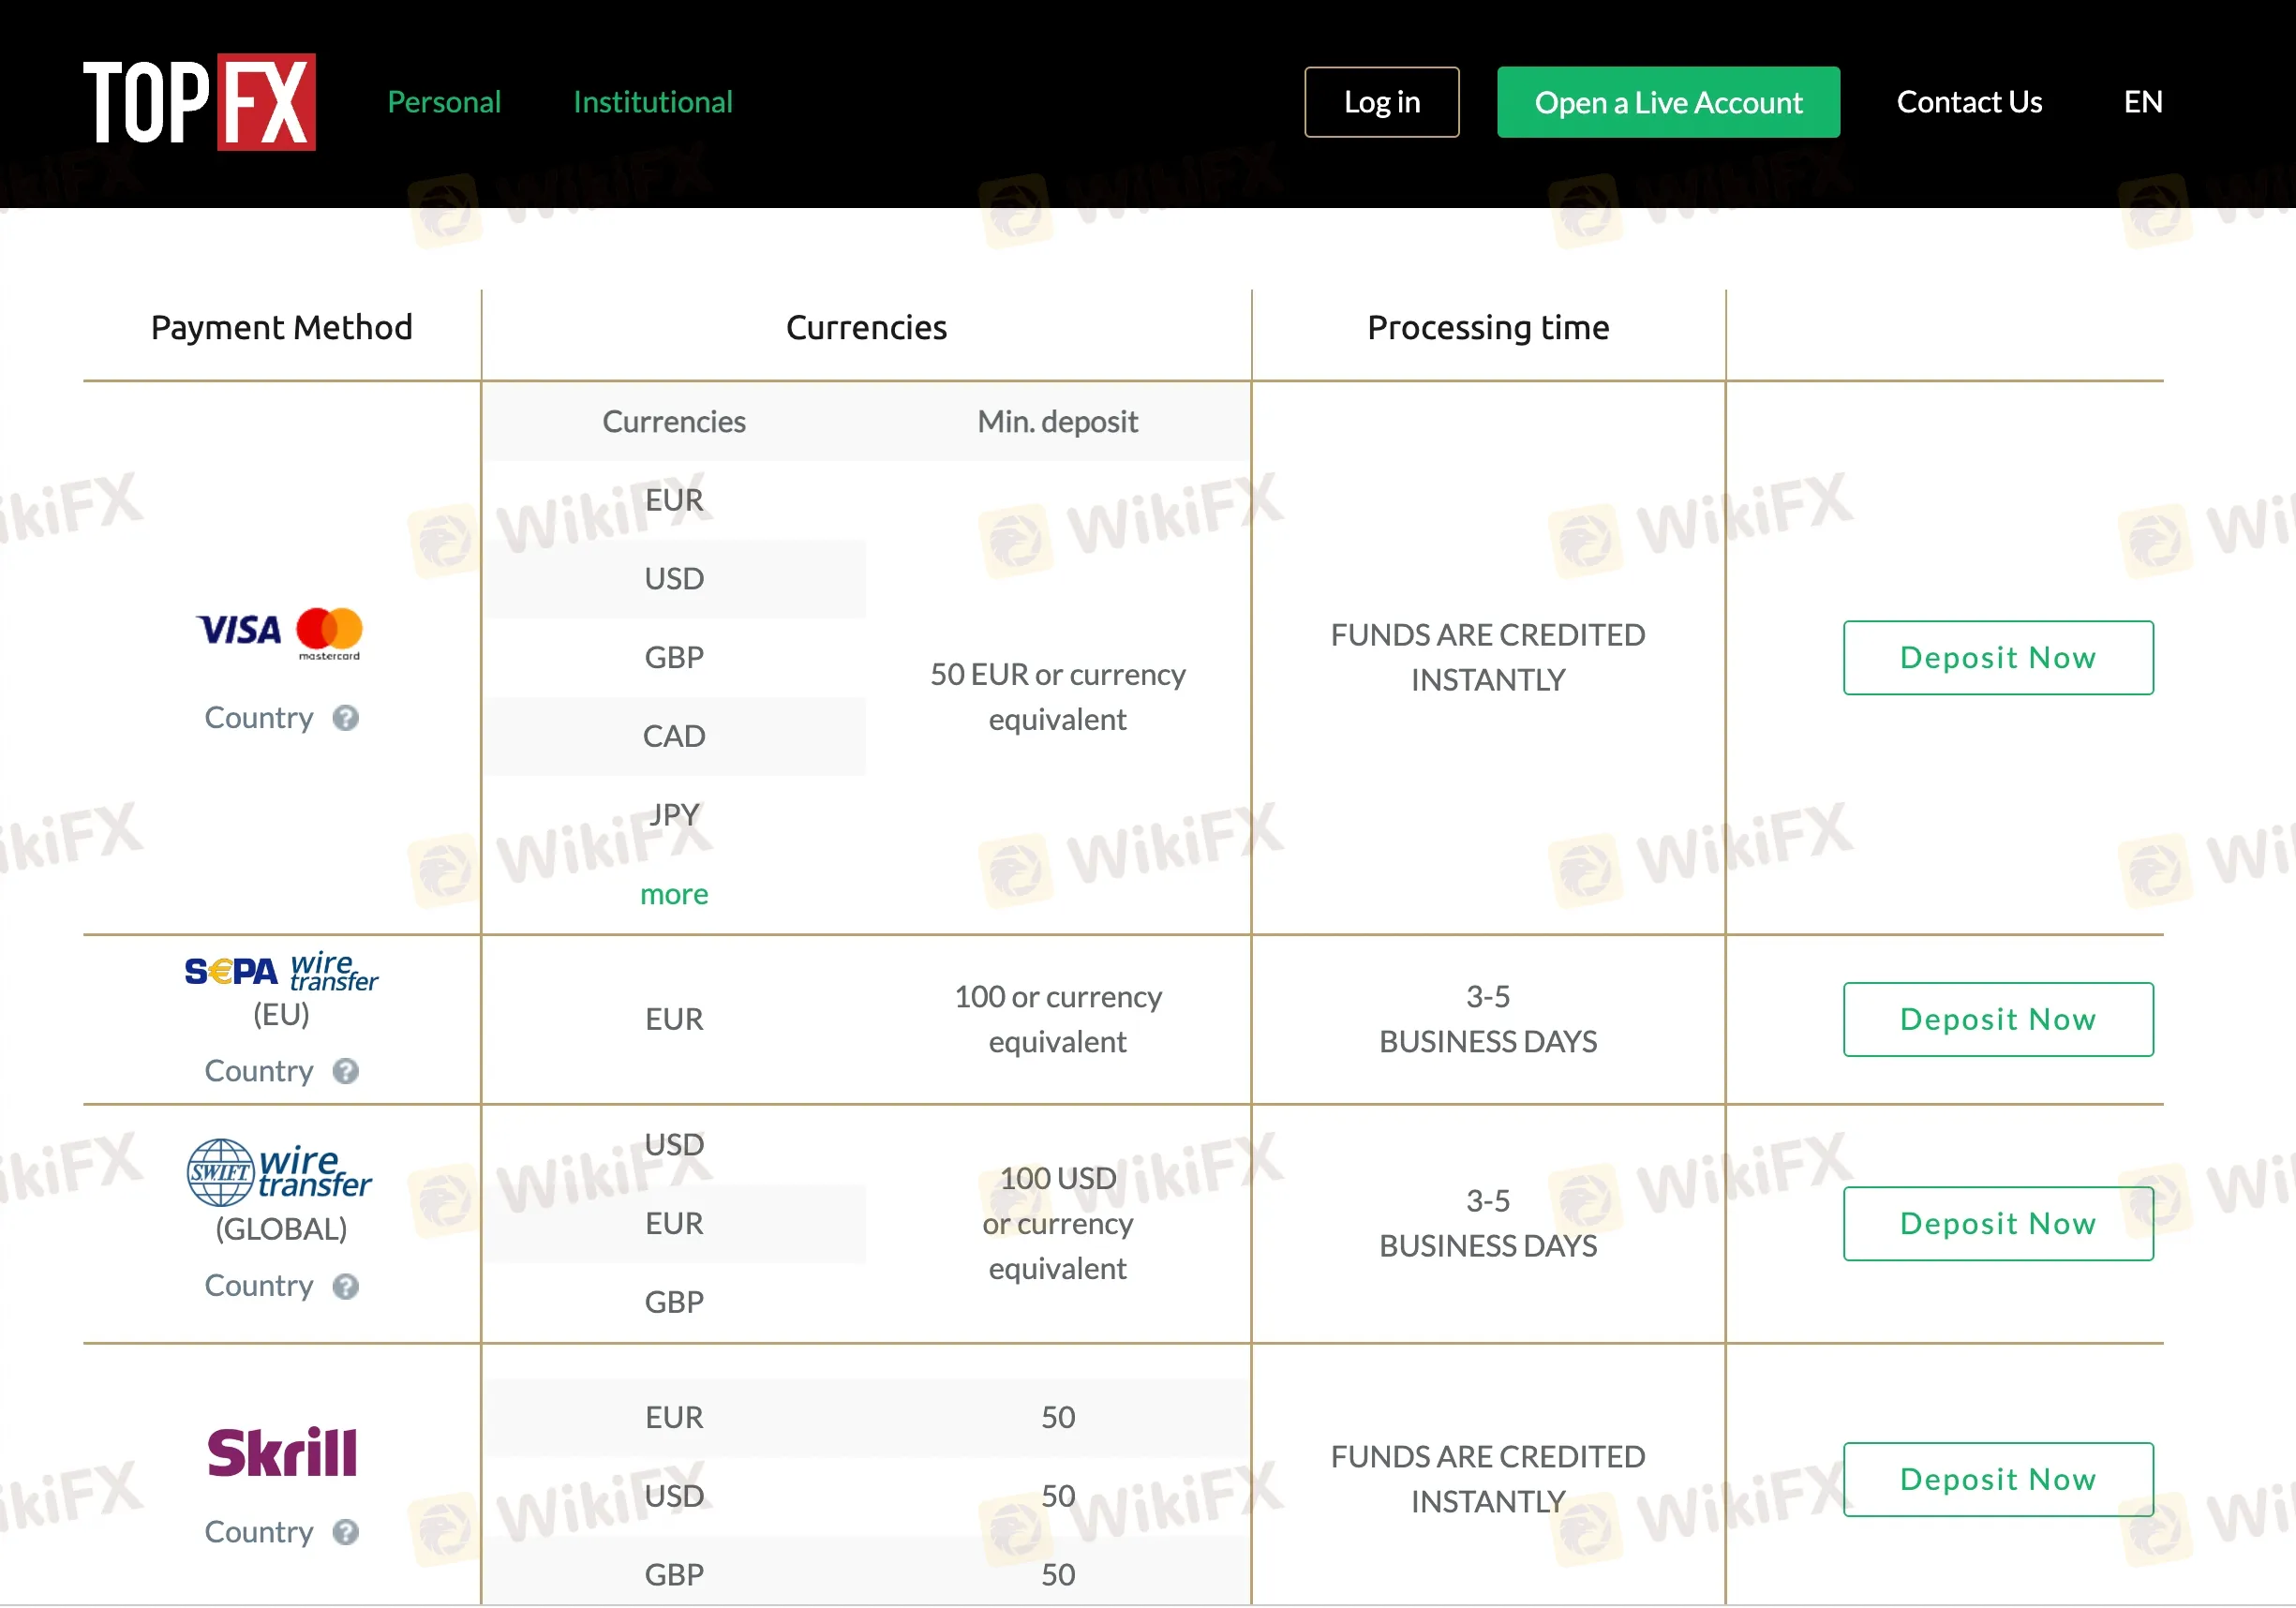Open a Live Account button
The height and width of the screenshot is (1608, 2296).
click(x=1668, y=102)
